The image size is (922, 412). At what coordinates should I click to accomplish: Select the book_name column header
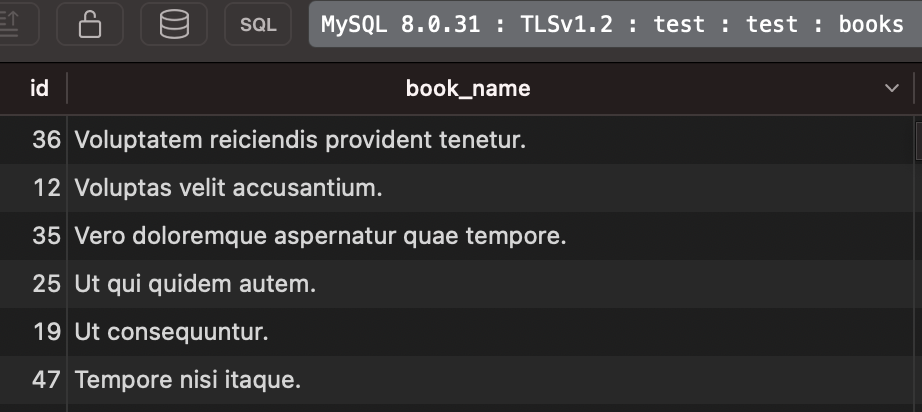468,88
